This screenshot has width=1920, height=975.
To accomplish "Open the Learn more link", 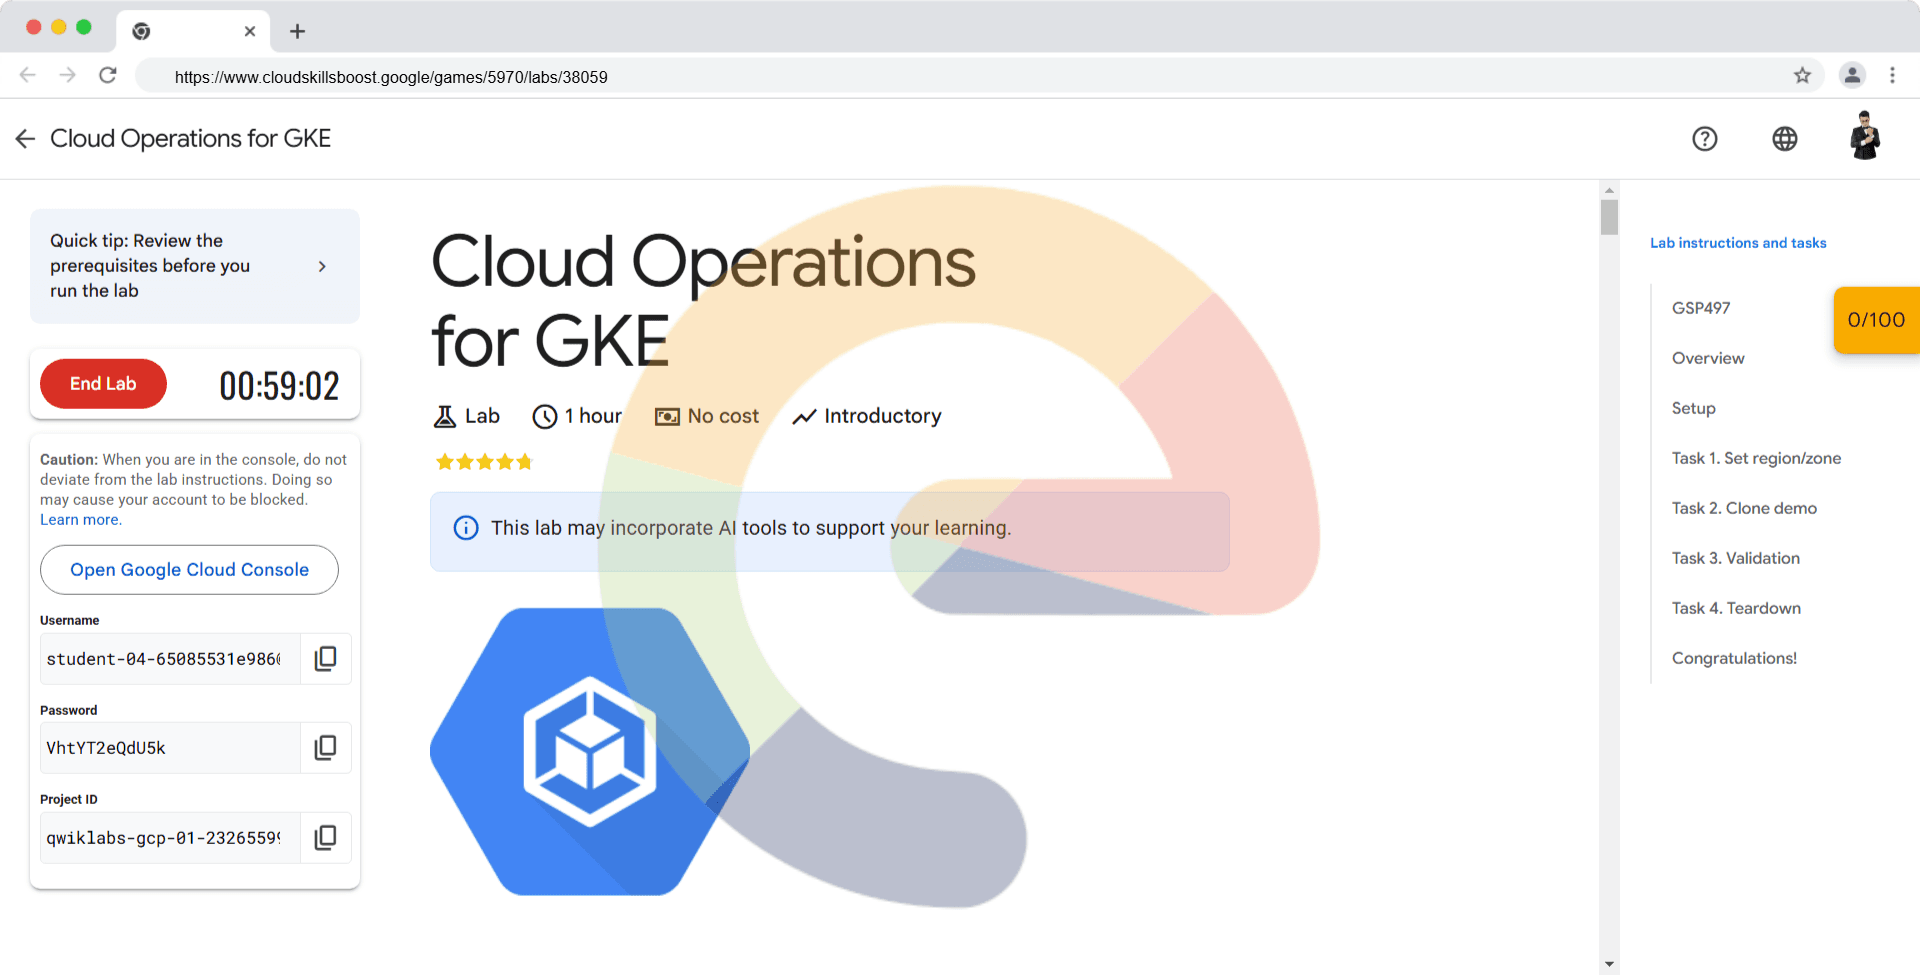I will [80, 520].
